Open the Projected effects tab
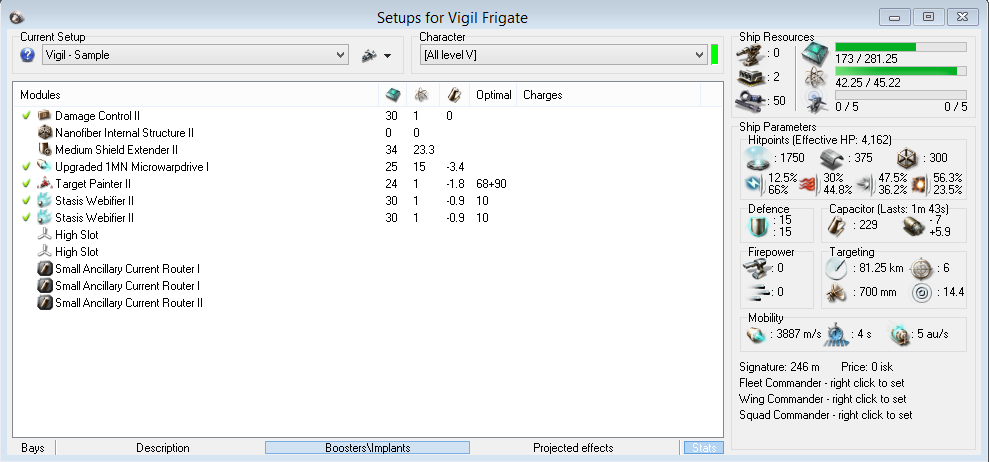The width and height of the screenshot is (989, 462). [x=573, y=448]
